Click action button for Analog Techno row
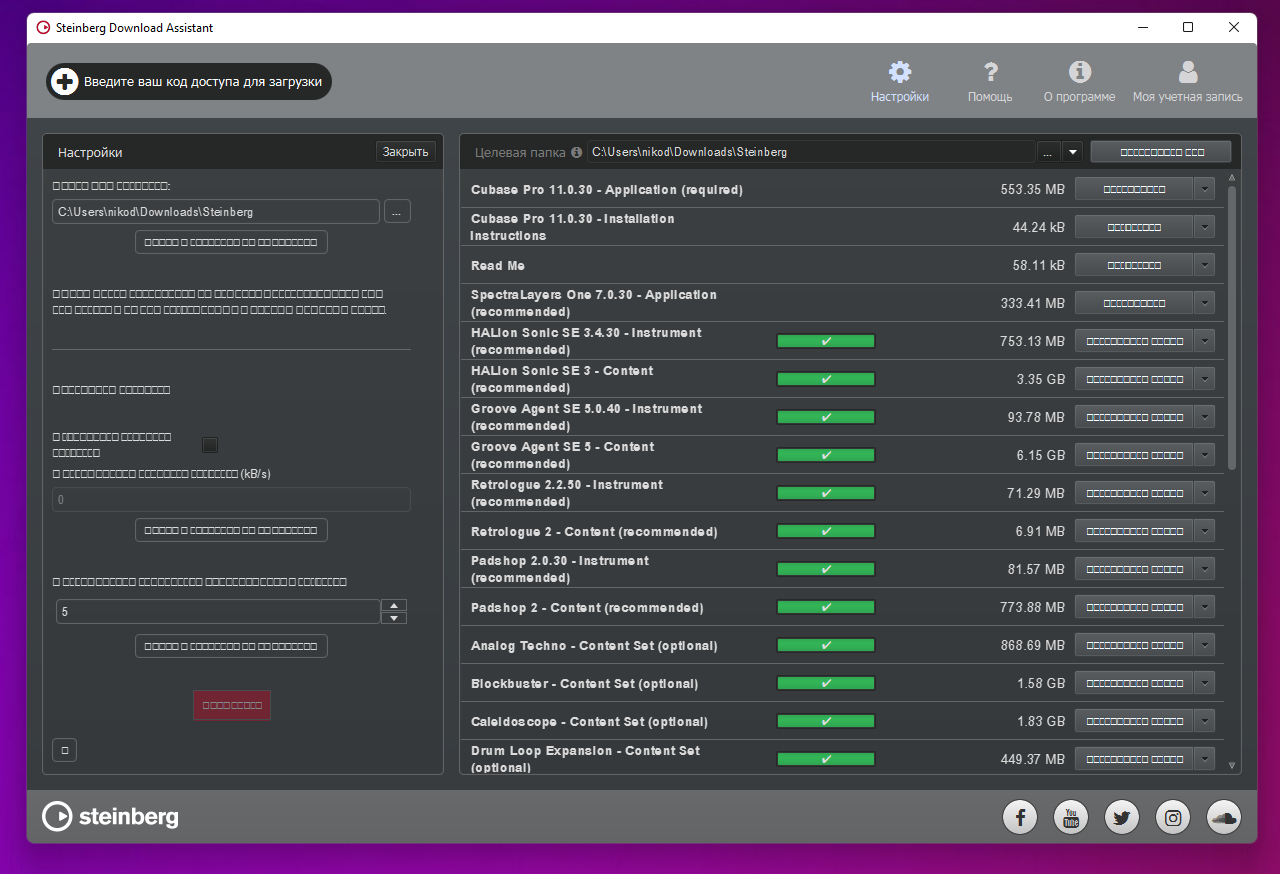This screenshot has width=1280, height=874. coord(1134,645)
